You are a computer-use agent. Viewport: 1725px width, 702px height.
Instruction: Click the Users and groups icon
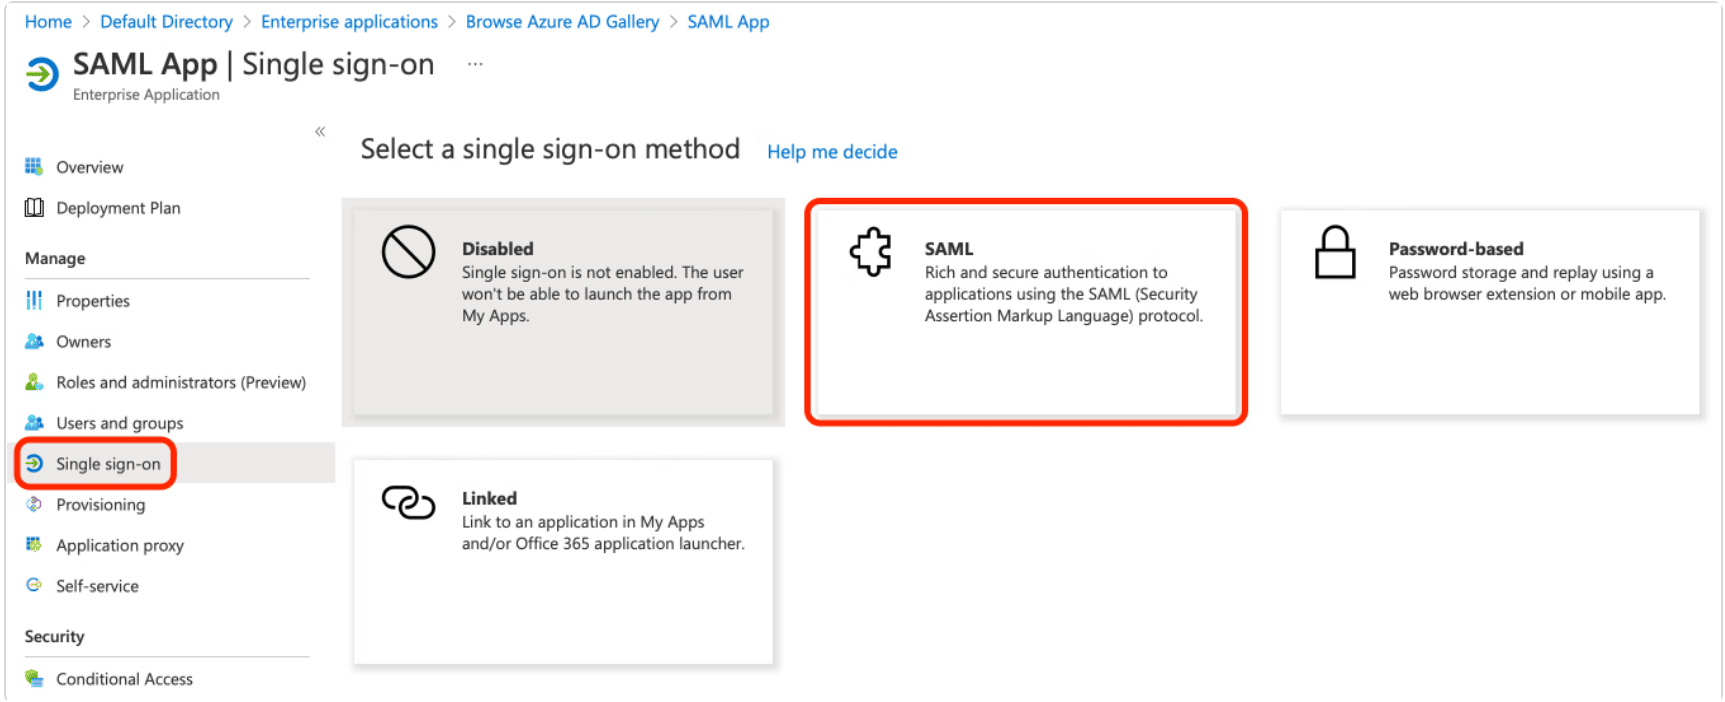(34, 422)
